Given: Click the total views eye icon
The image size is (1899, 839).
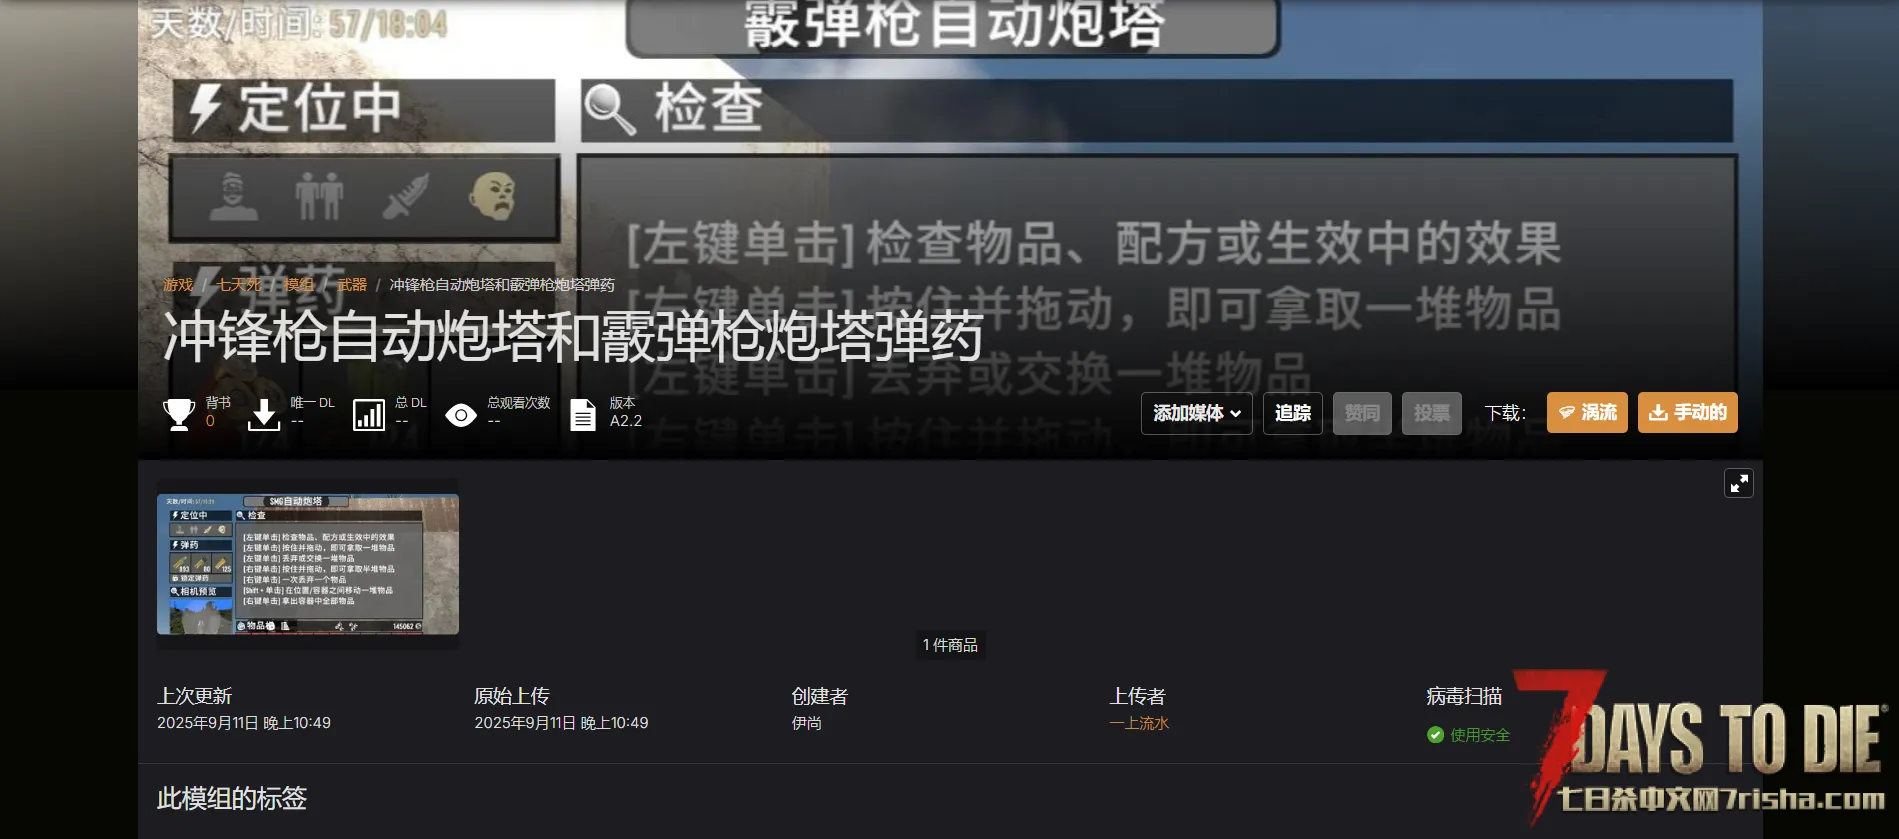Looking at the screenshot, I should pos(460,415).
